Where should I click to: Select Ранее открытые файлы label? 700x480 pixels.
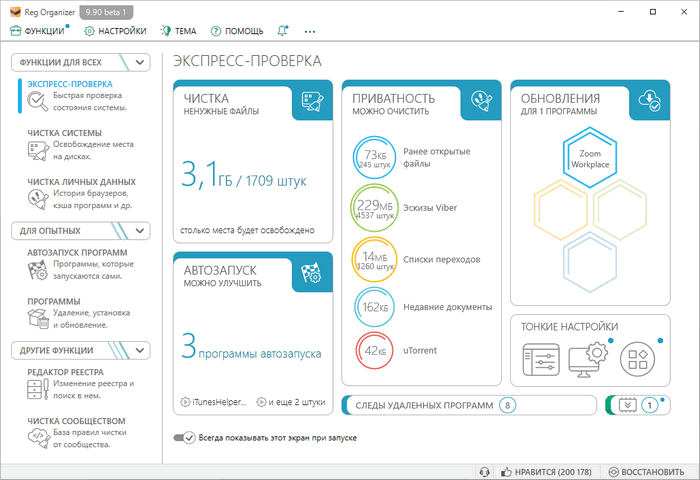point(437,158)
